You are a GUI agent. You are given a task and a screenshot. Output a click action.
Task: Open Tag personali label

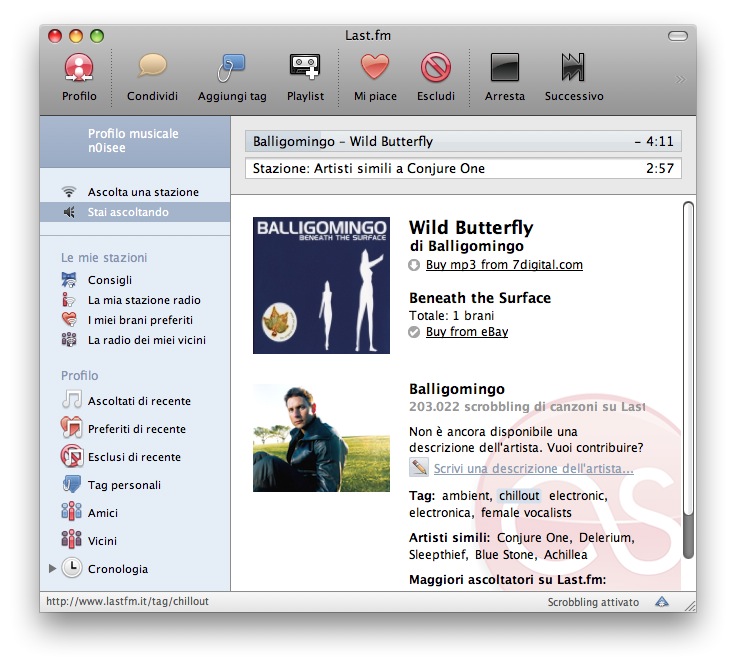click(x=124, y=485)
